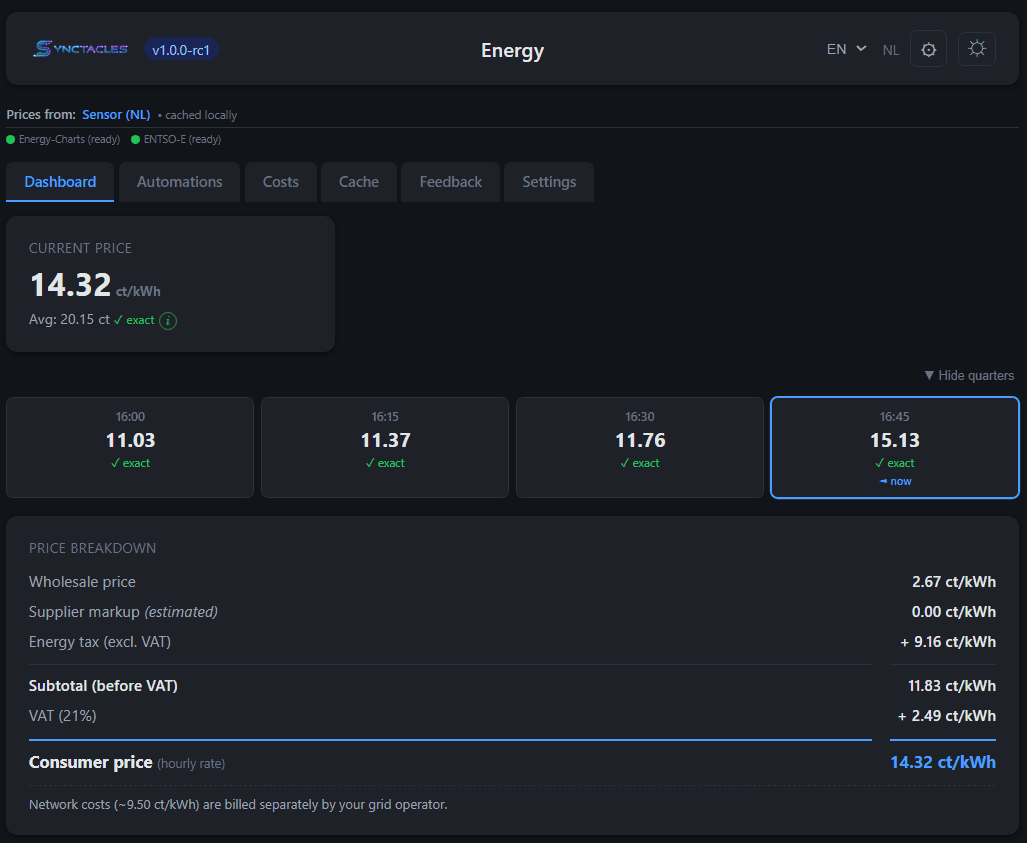
Task: Click the green exact checkmark under current price
Action: pos(135,320)
